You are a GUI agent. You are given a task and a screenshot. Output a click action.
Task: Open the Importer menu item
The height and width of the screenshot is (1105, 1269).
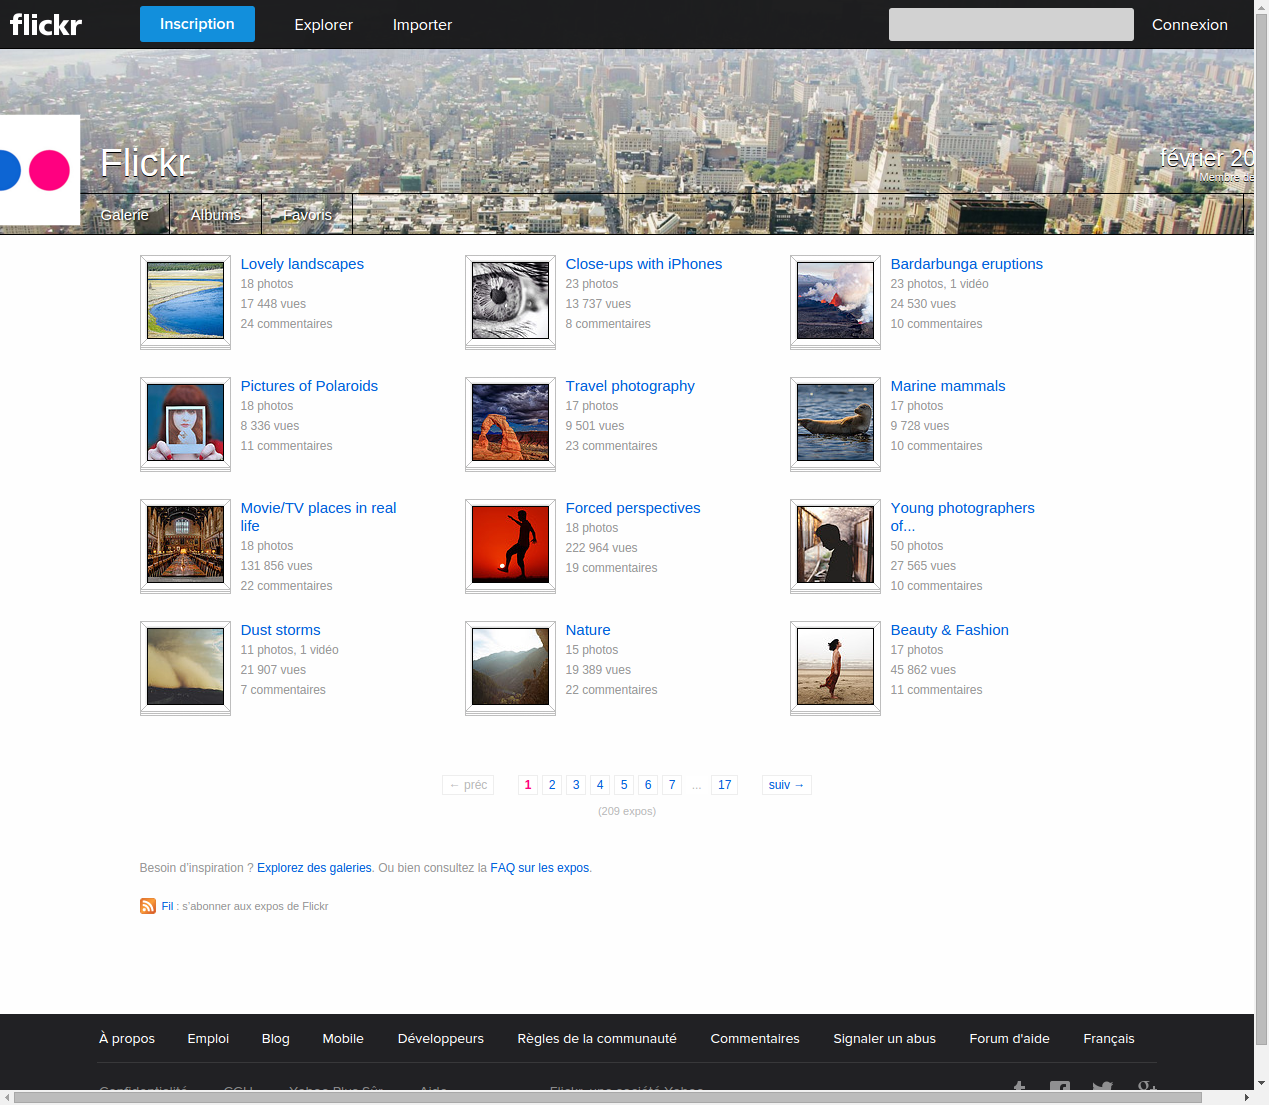coord(422,25)
